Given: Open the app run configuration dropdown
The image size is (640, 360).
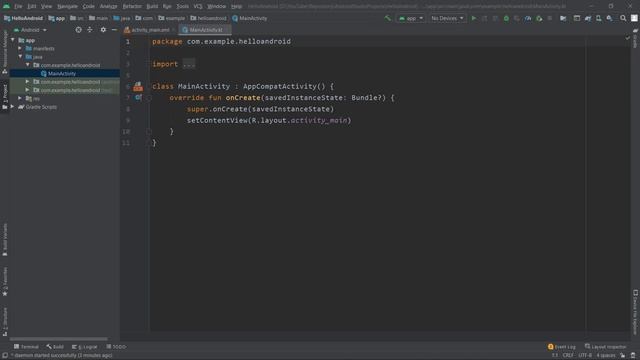Looking at the screenshot, I should click(x=411, y=18).
